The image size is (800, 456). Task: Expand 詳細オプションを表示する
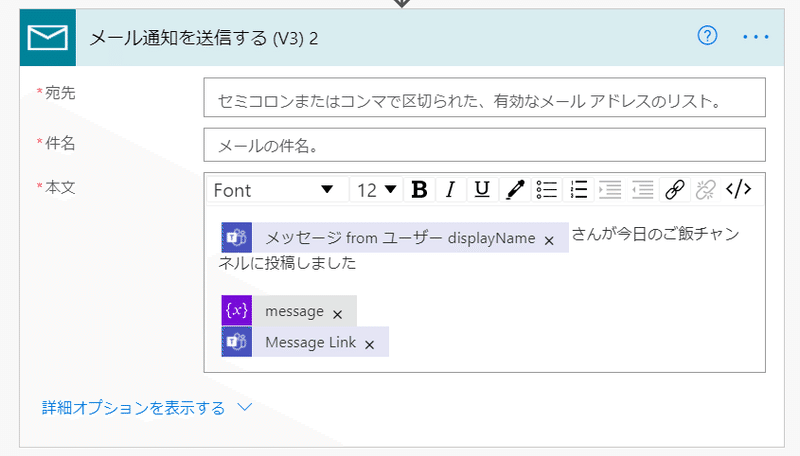(x=133, y=408)
